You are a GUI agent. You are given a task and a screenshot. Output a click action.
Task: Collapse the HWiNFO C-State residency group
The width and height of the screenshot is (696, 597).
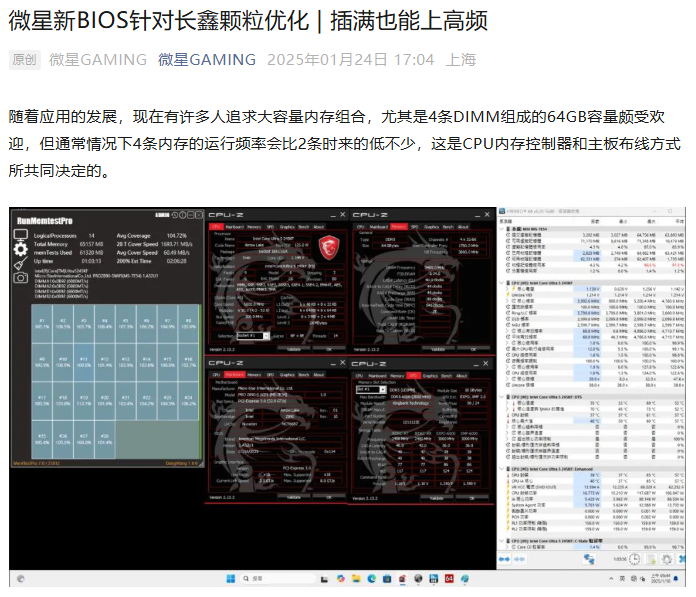pos(502,541)
